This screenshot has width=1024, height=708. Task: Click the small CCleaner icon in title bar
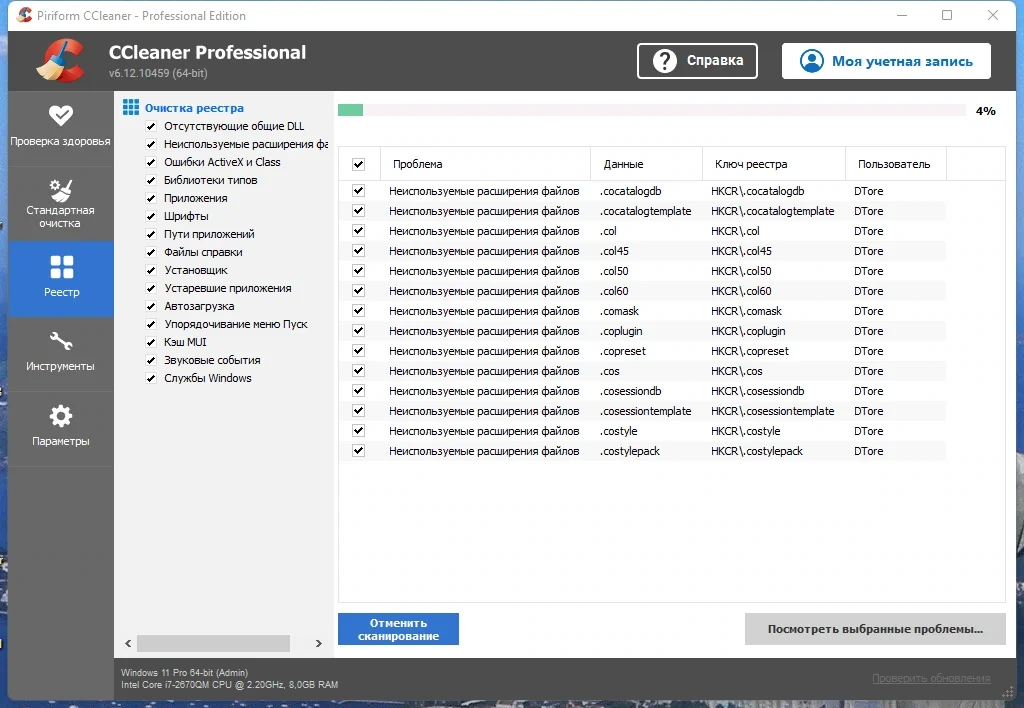(24, 15)
